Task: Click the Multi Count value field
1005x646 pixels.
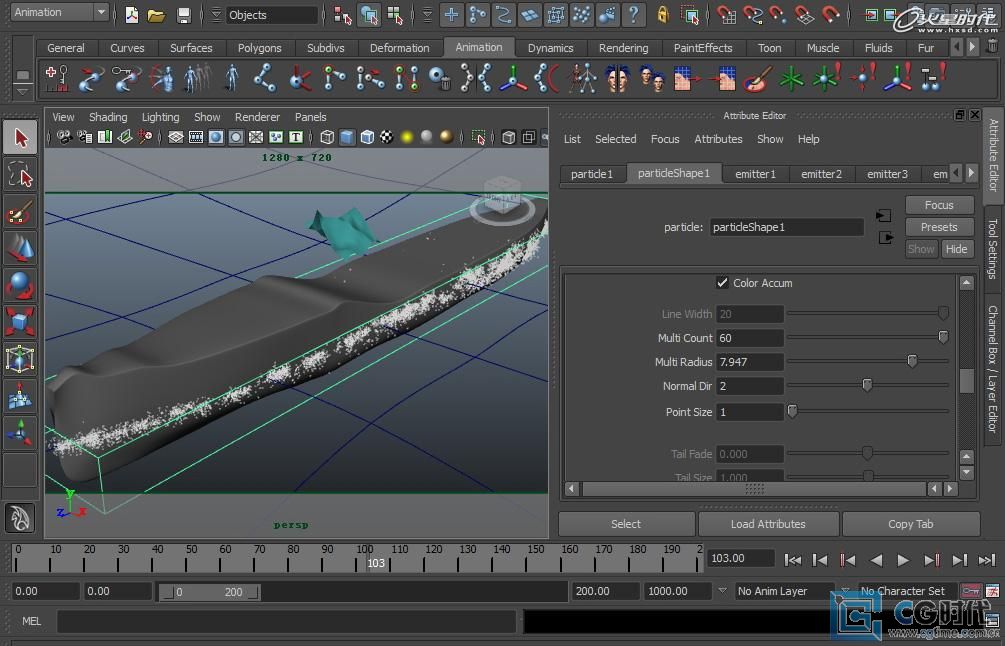Action: pyautogui.click(x=749, y=338)
